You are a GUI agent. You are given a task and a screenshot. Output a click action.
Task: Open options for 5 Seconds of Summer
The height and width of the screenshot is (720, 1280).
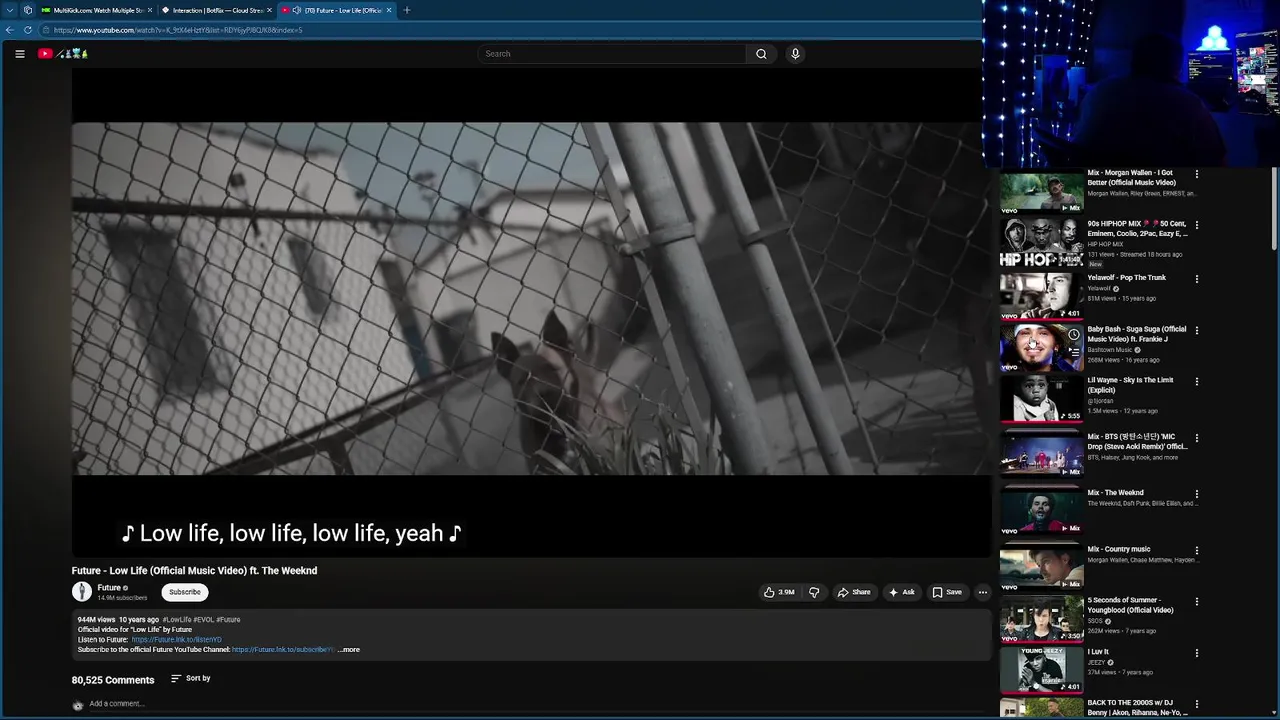coord(1197,602)
